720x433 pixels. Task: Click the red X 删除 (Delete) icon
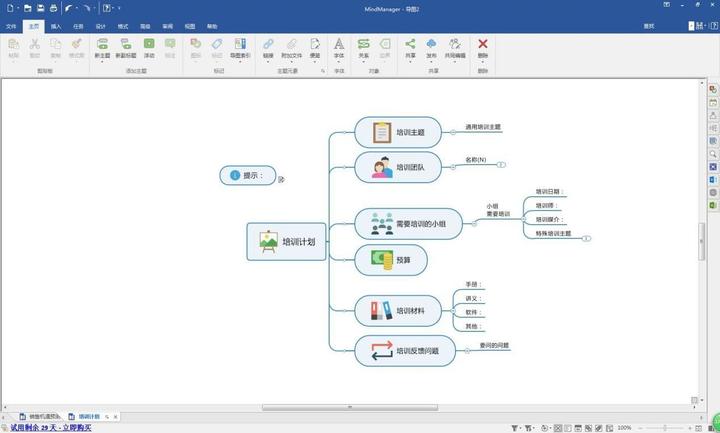(483, 44)
